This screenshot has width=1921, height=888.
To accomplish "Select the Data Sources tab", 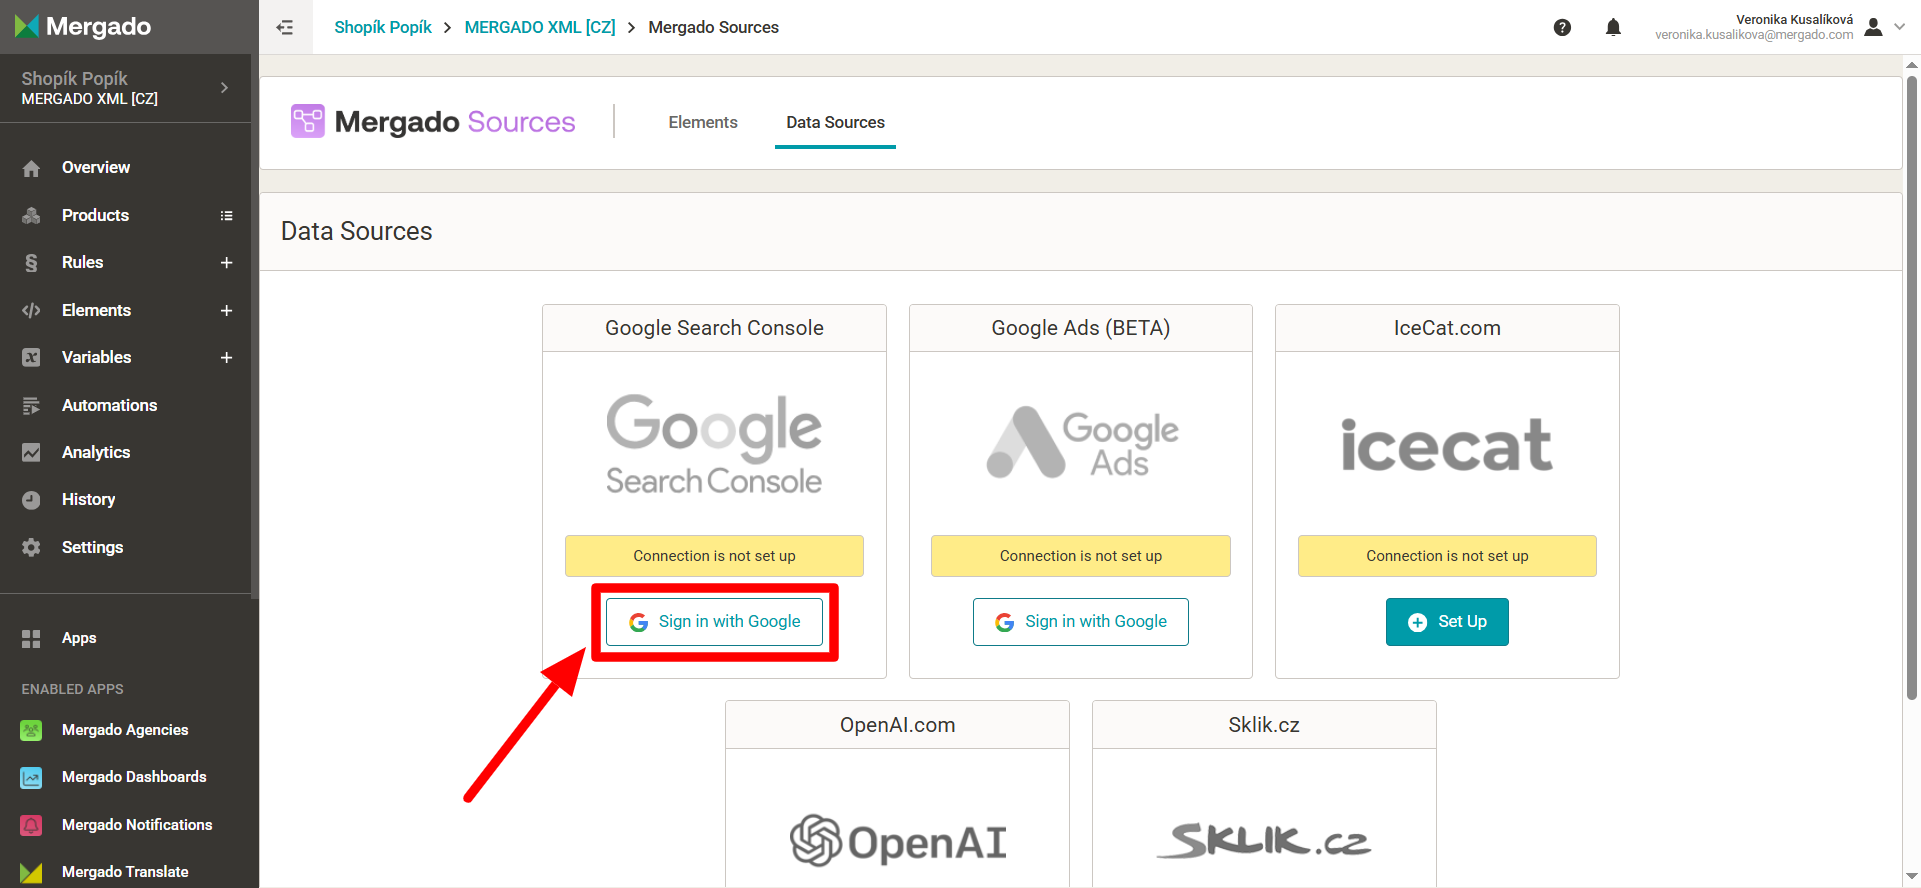I will click(x=835, y=122).
